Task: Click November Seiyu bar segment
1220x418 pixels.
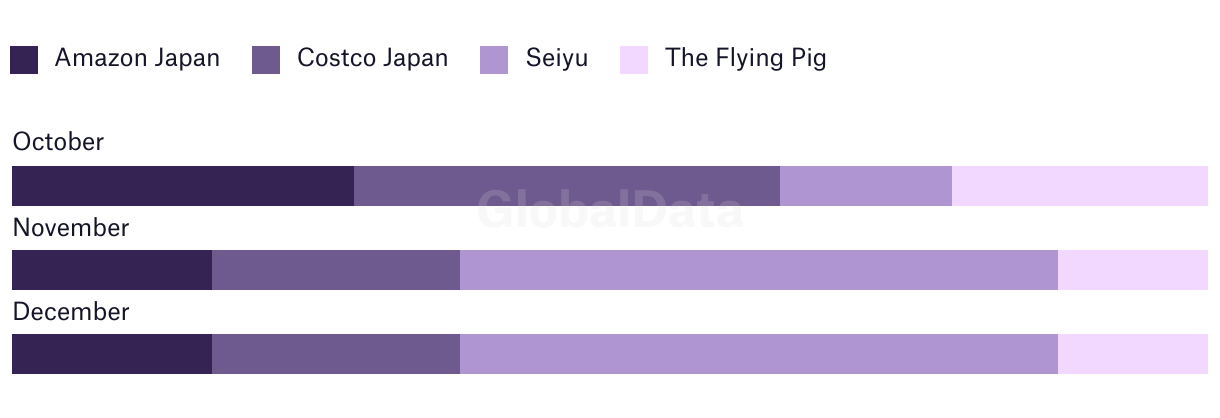Action: tap(759, 270)
